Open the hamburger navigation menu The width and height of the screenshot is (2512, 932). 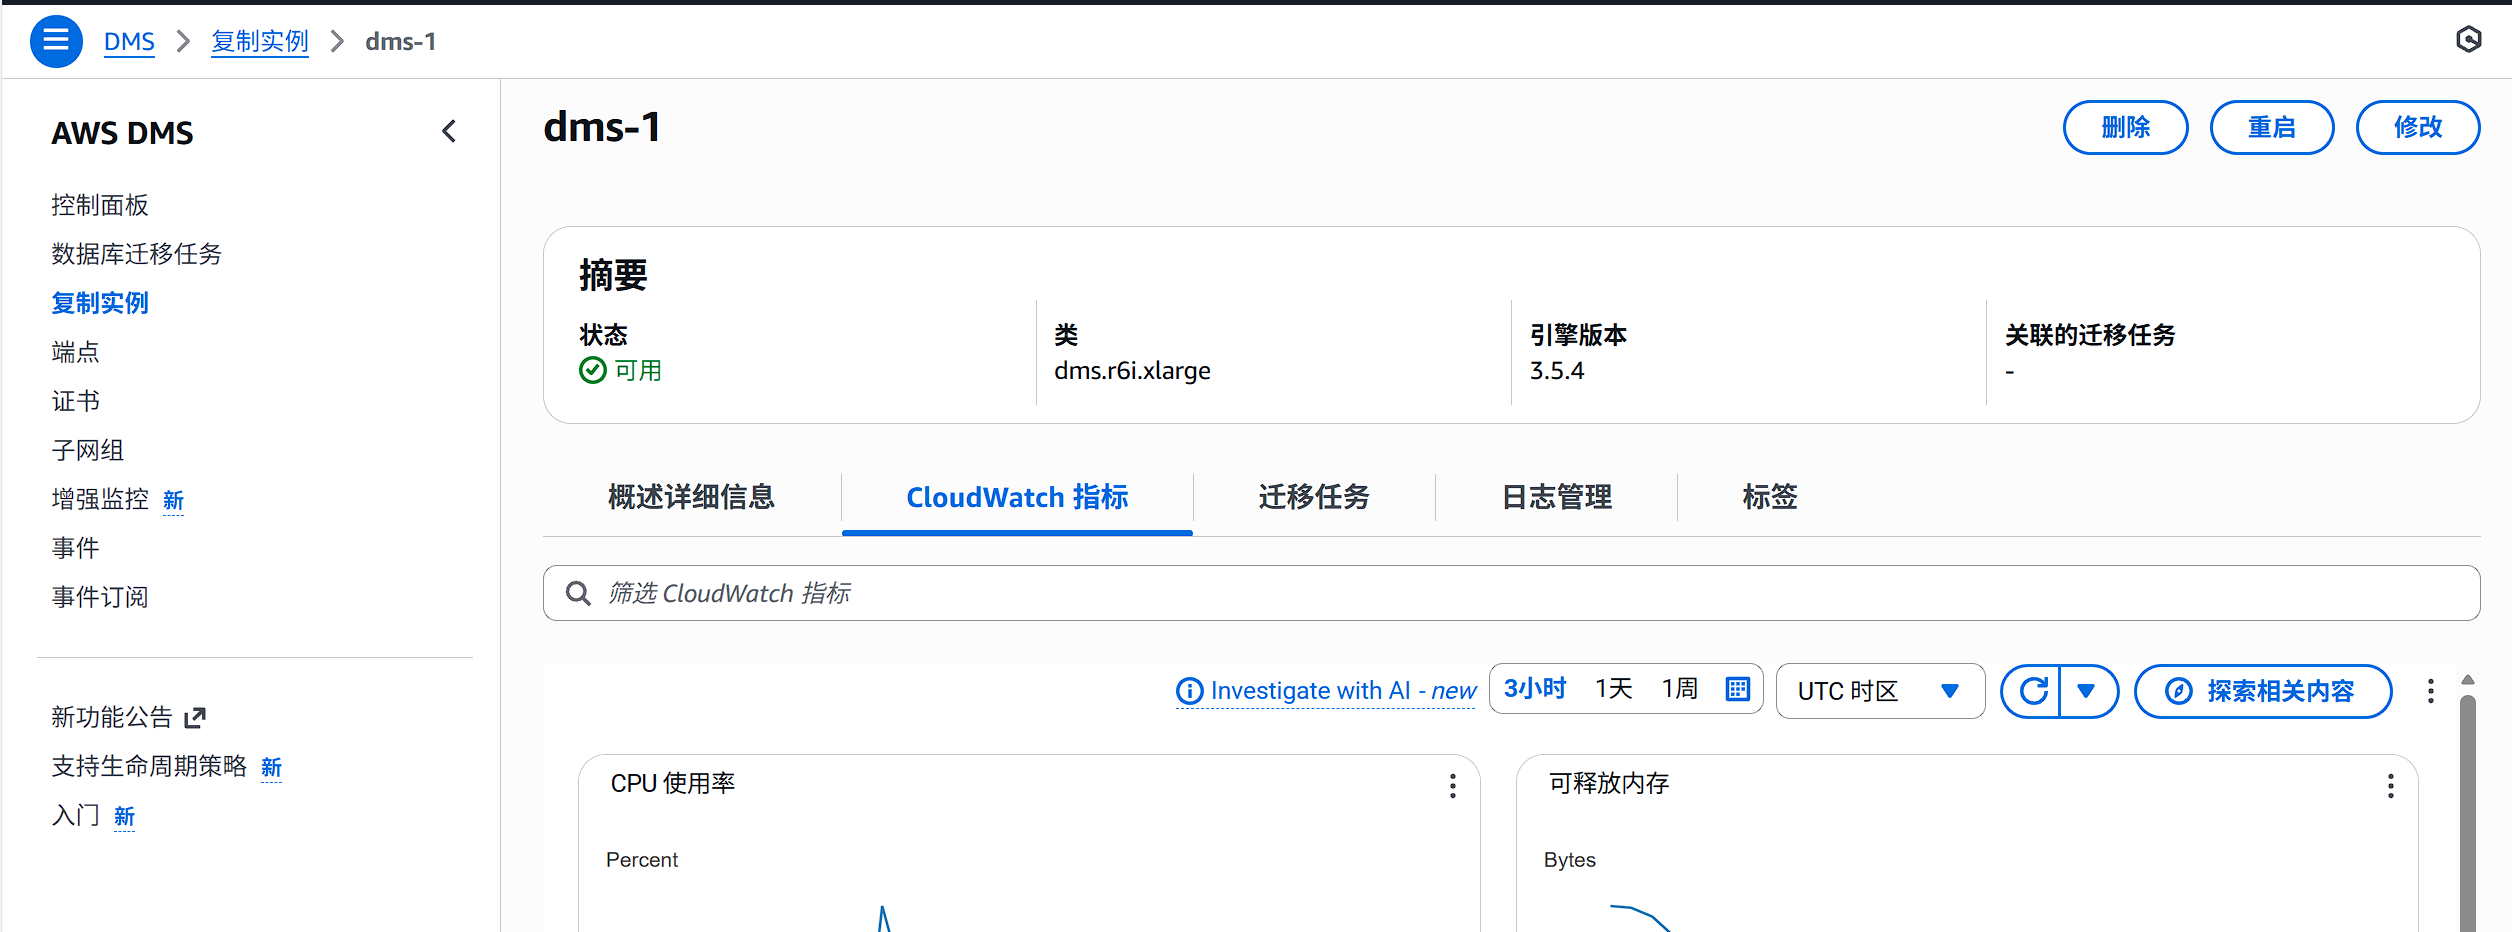56,41
